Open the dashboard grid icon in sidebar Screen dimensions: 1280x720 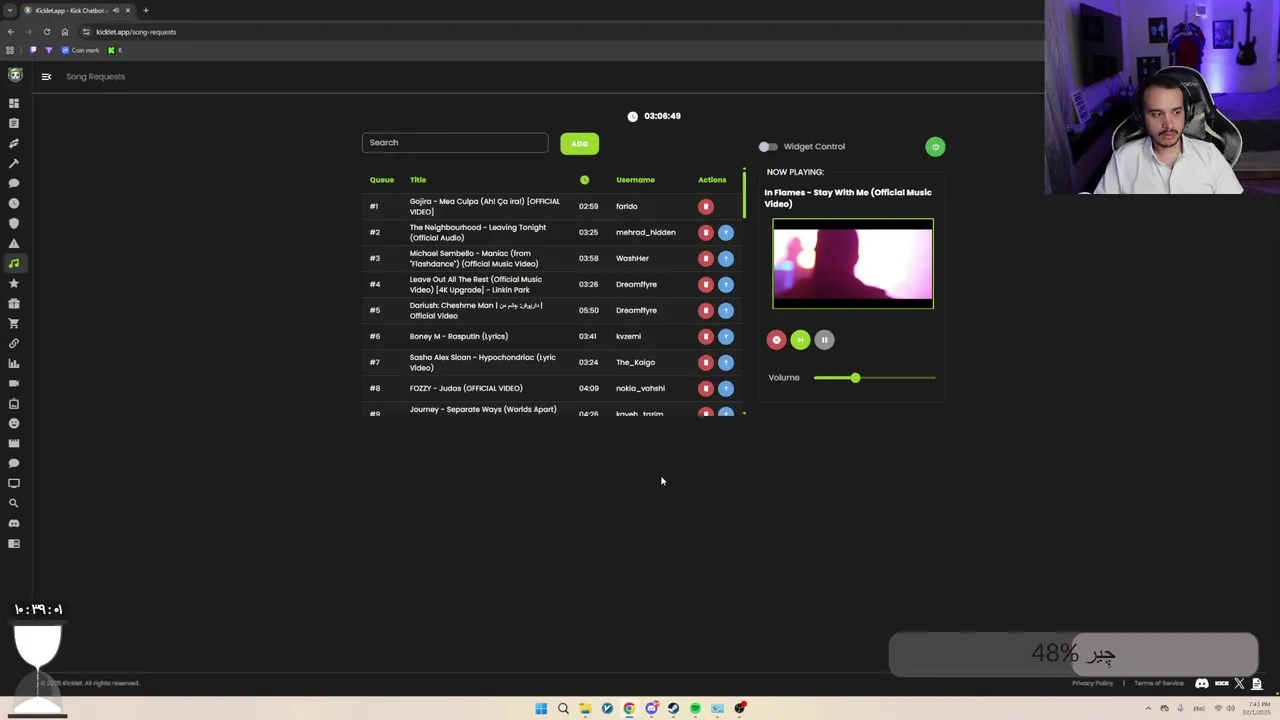(14, 103)
